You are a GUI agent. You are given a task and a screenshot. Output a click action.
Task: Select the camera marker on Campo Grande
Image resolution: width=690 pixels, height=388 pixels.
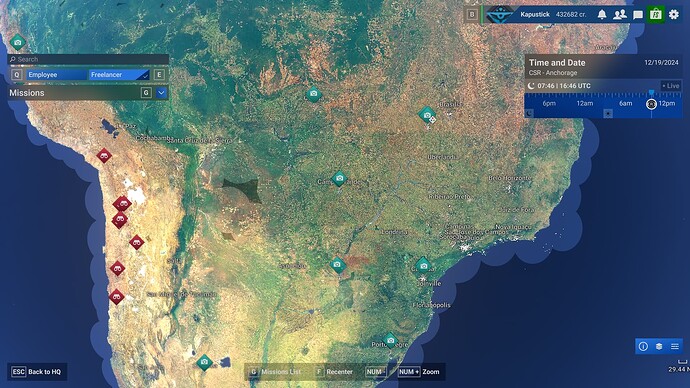point(339,179)
